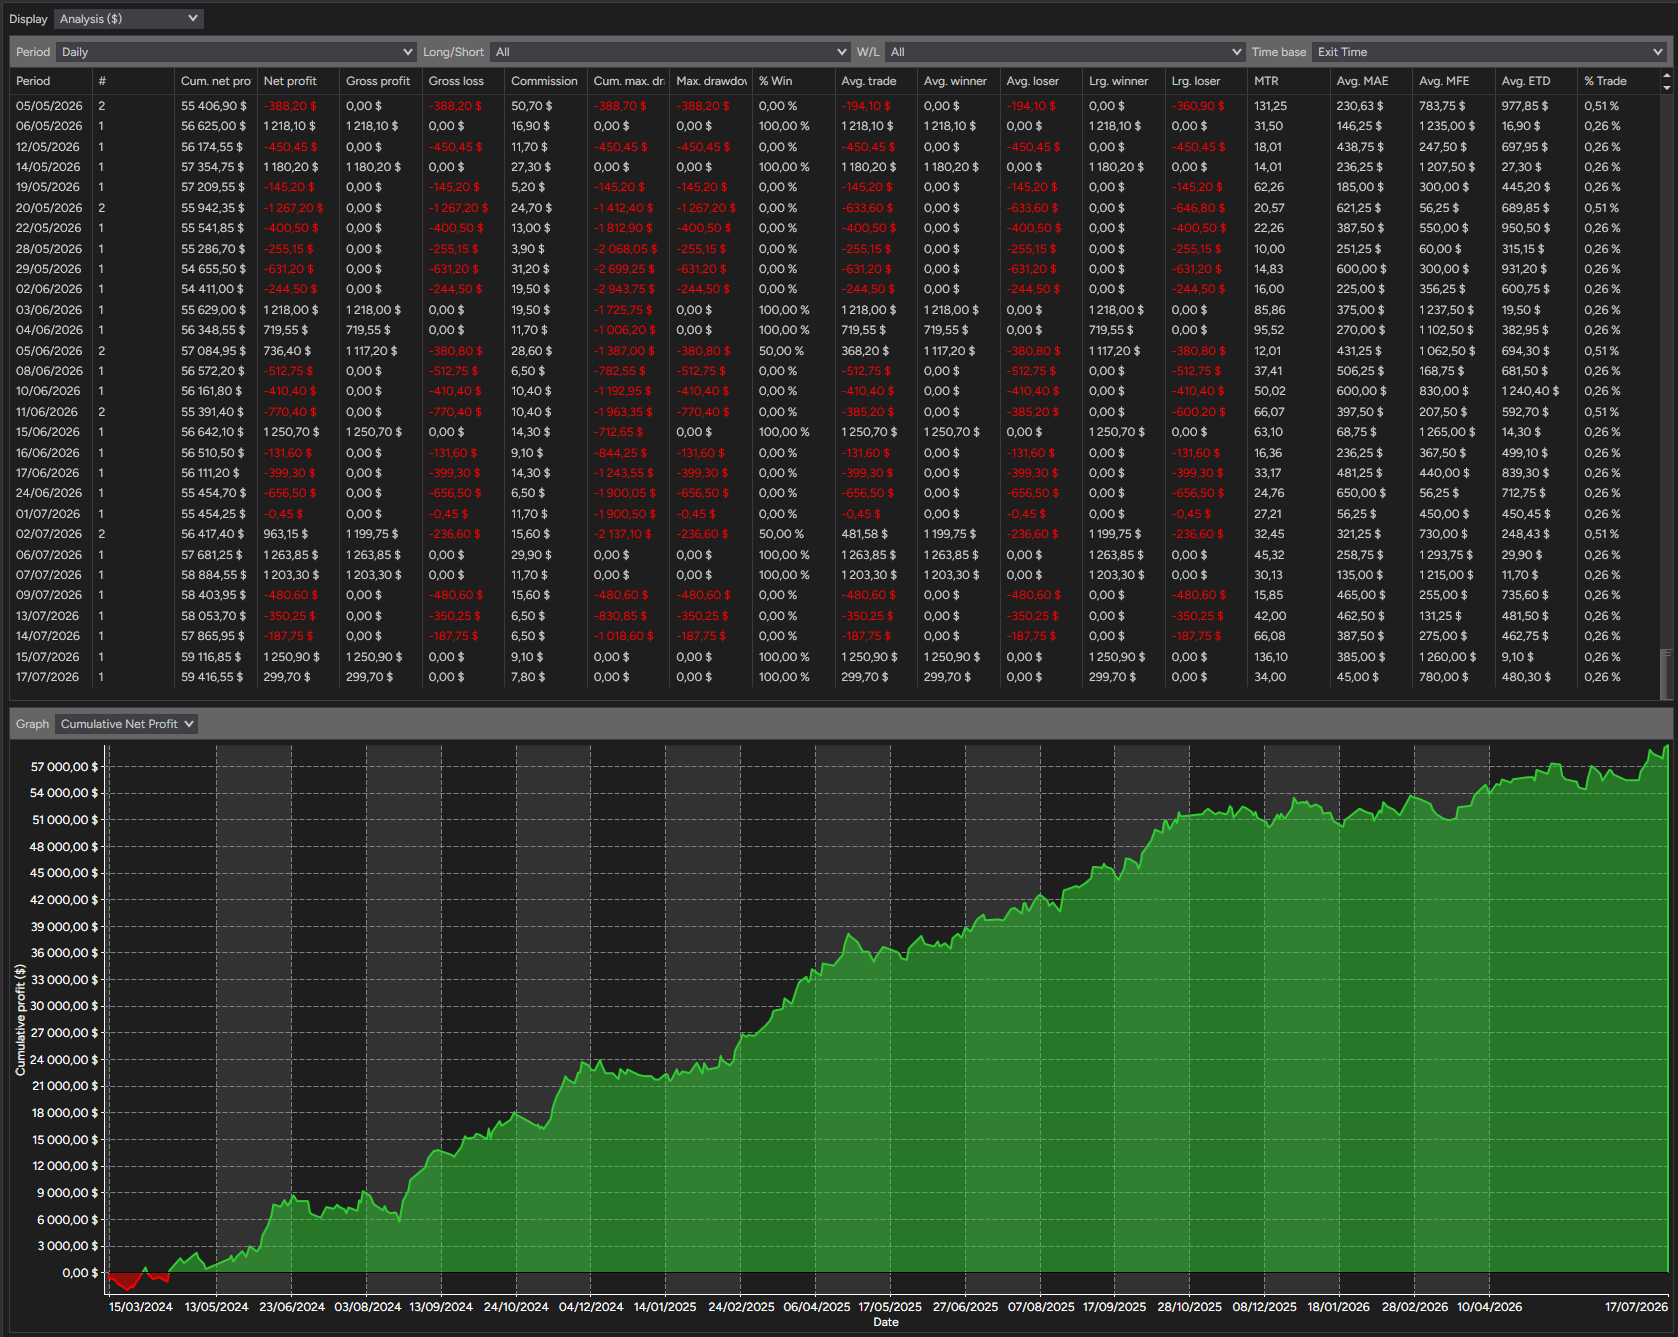The height and width of the screenshot is (1337, 1678).
Task: Select the 04/06/2026 period row
Action: click(x=835, y=330)
